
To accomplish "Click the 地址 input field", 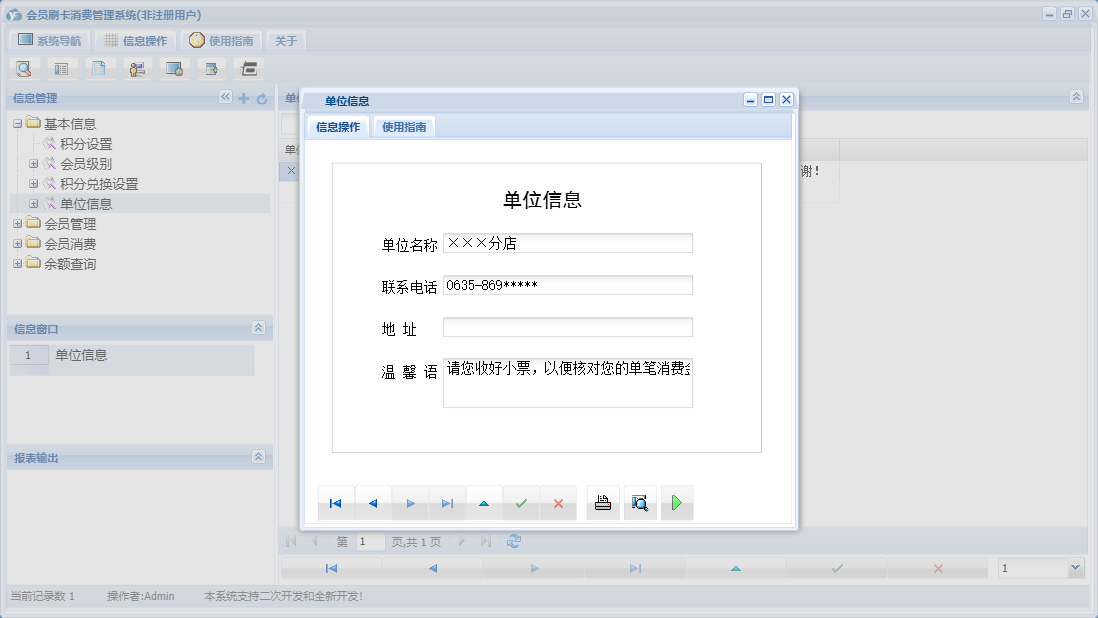I will (567, 327).
